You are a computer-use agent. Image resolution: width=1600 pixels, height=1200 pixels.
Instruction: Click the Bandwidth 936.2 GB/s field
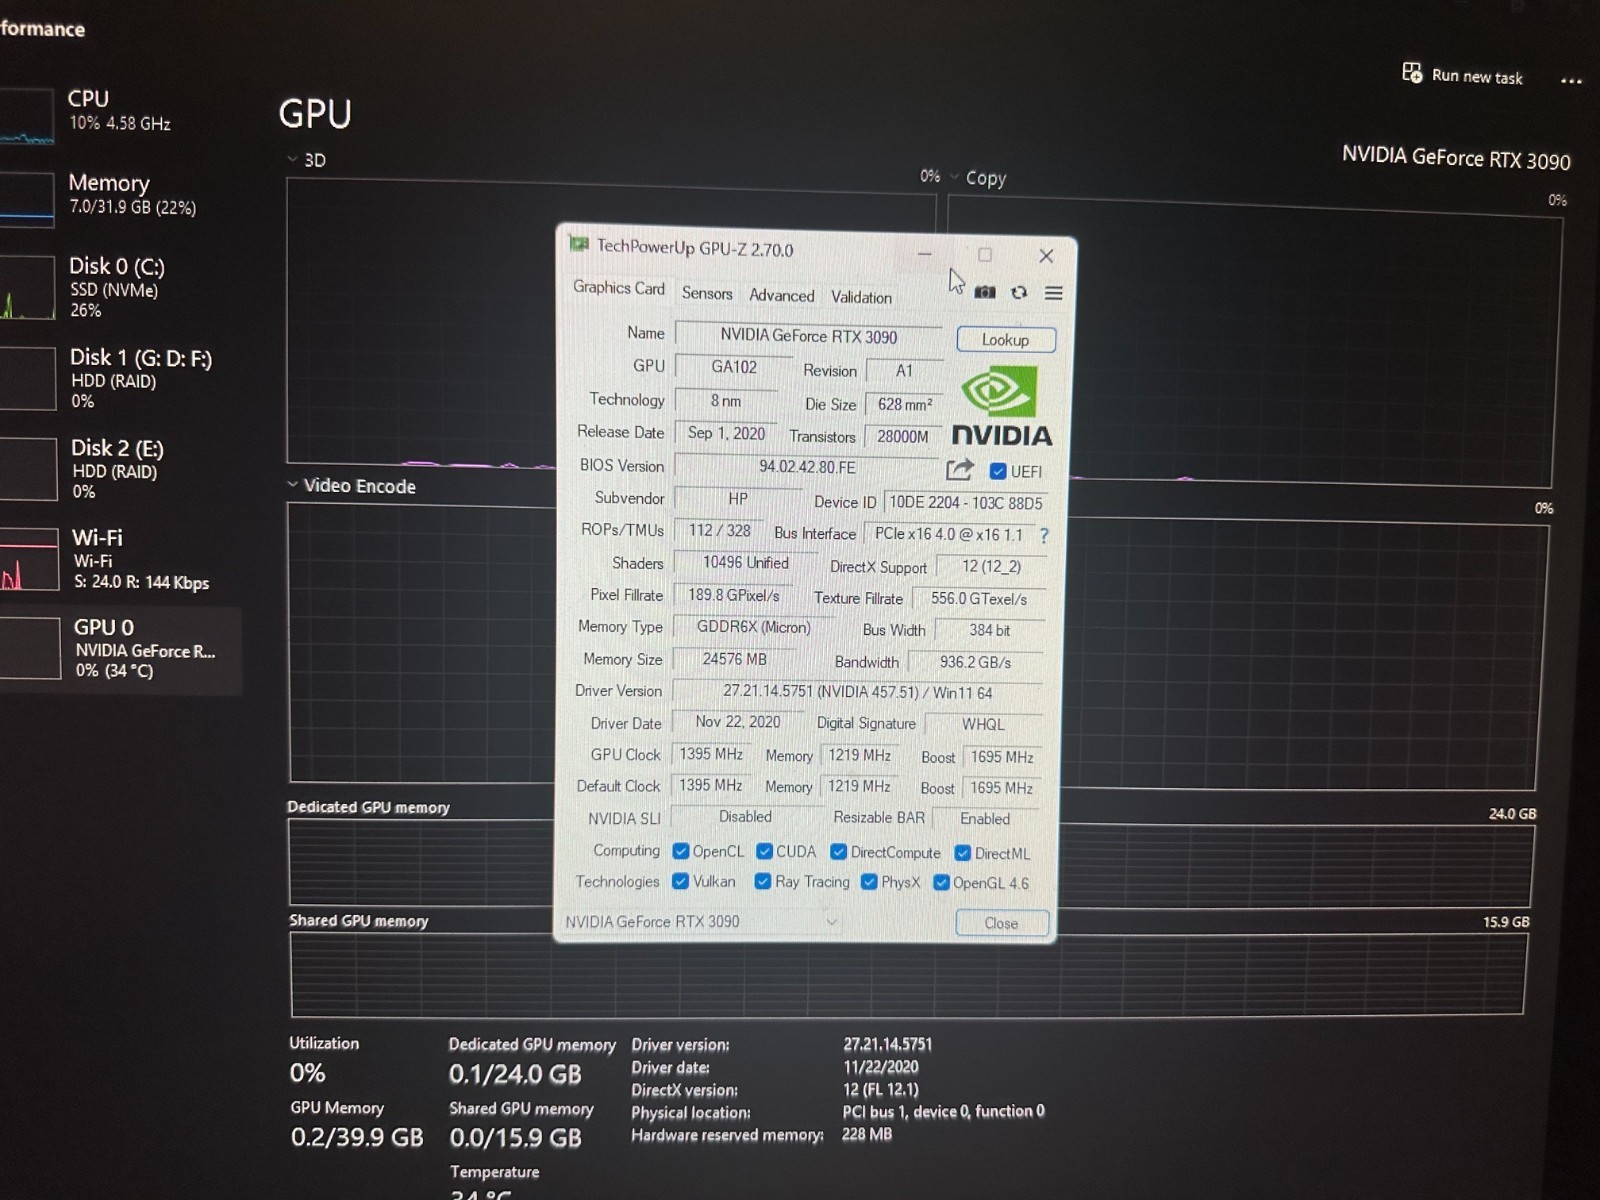coord(975,662)
